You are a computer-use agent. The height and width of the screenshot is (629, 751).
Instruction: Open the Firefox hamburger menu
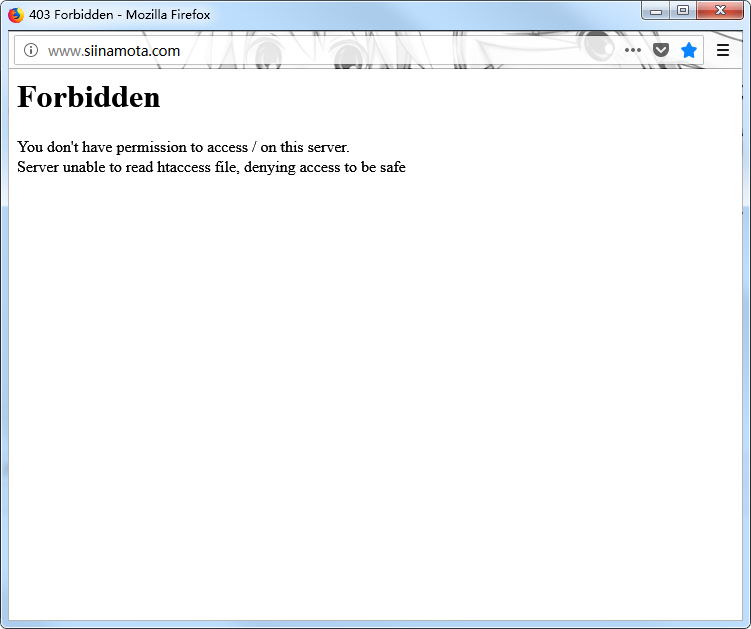pyautogui.click(x=723, y=50)
